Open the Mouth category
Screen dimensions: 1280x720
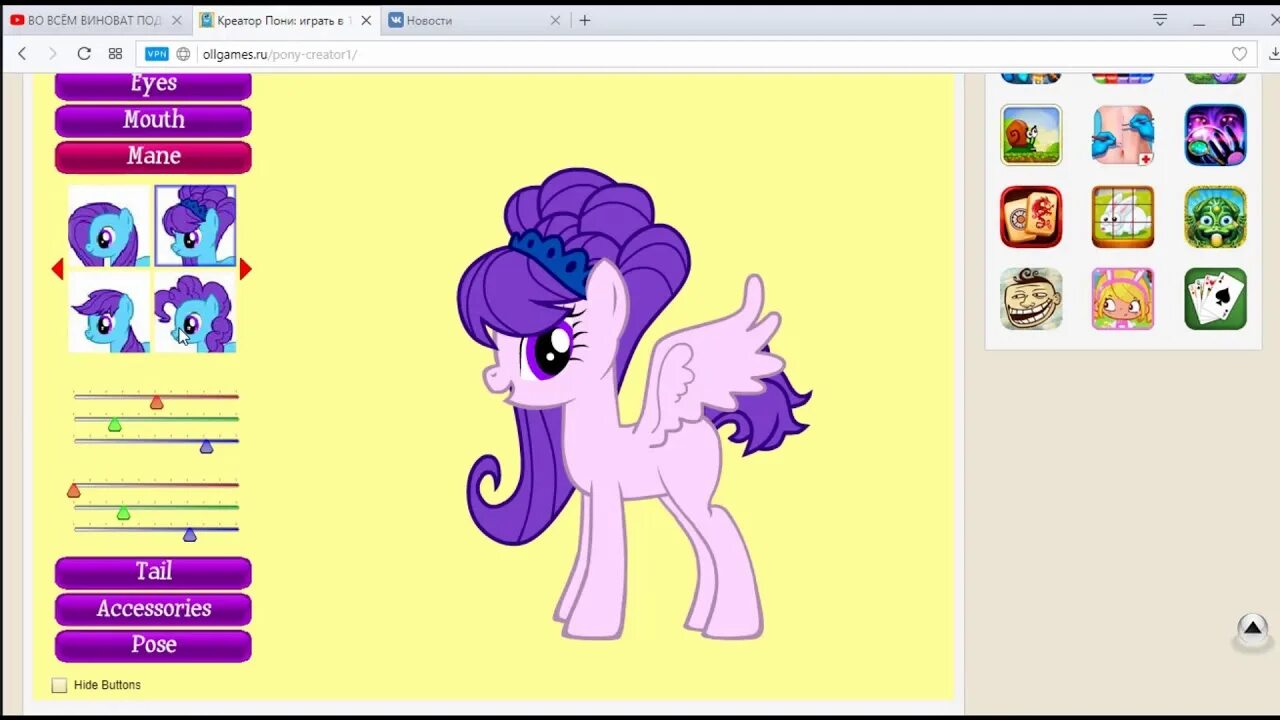pyautogui.click(x=153, y=120)
